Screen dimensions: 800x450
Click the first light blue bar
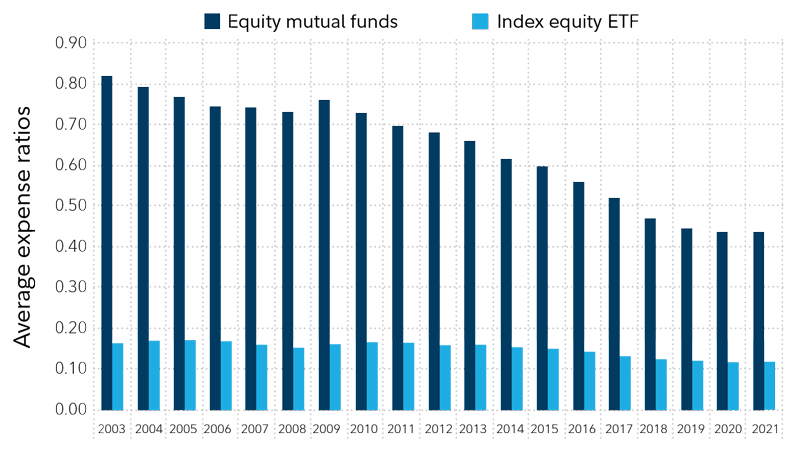pyautogui.click(x=125, y=375)
